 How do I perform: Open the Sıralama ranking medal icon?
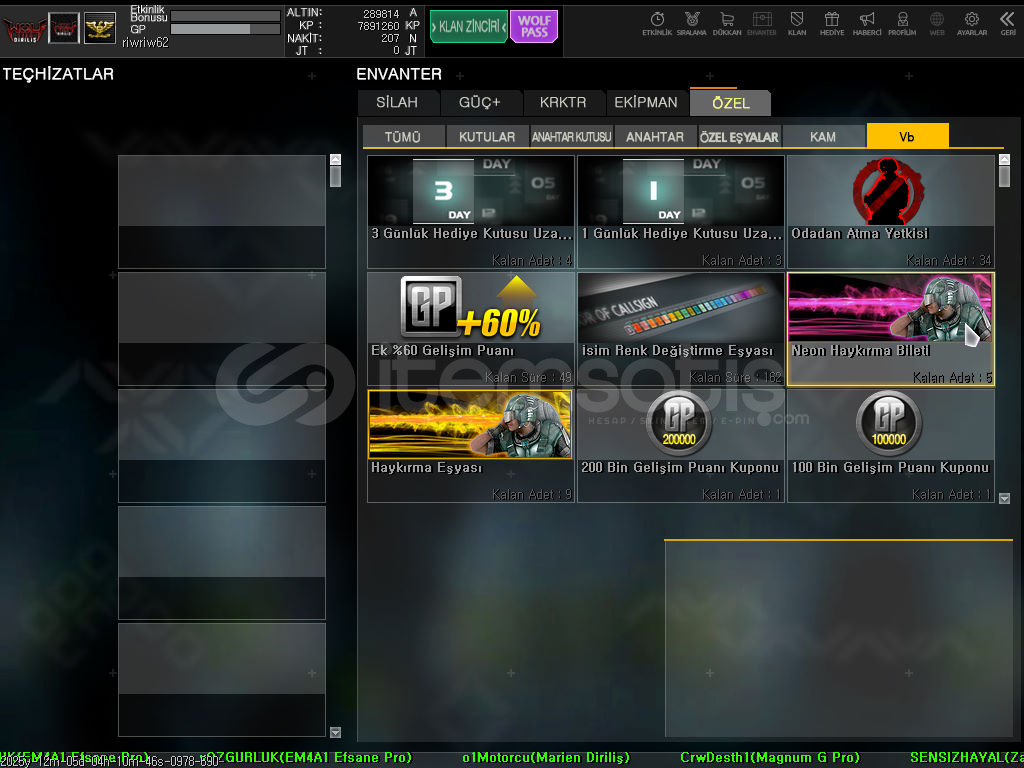692,21
